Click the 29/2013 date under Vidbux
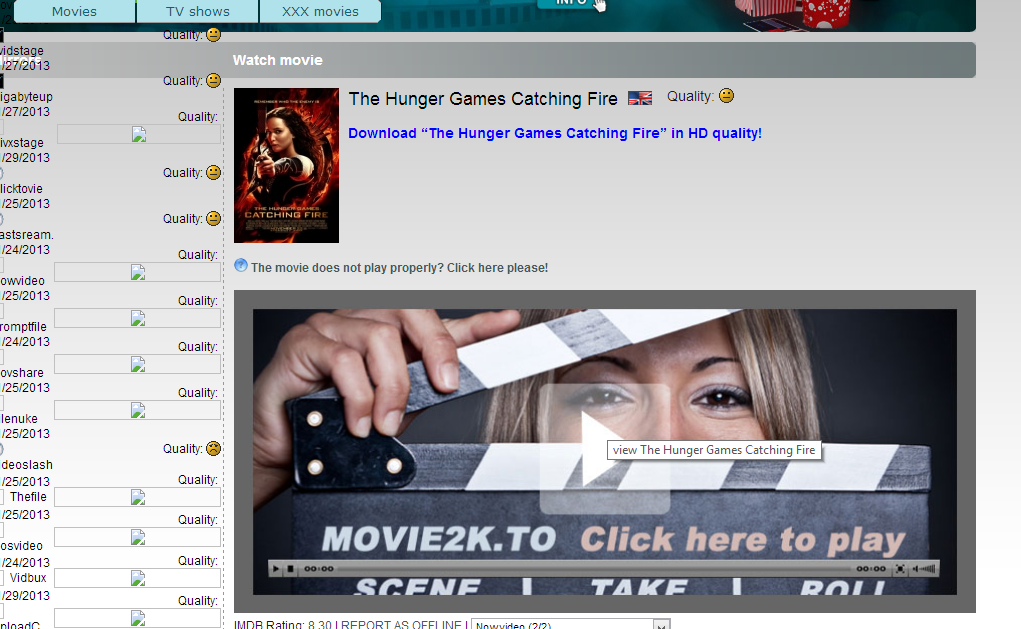 point(25,596)
